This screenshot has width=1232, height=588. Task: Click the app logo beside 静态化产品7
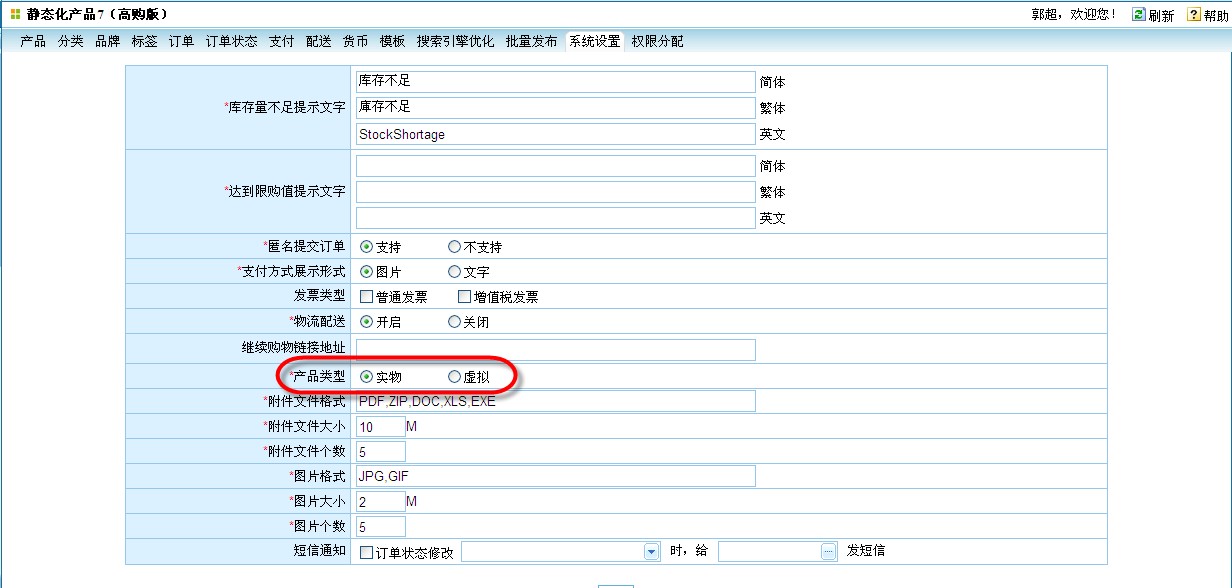click(15, 14)
